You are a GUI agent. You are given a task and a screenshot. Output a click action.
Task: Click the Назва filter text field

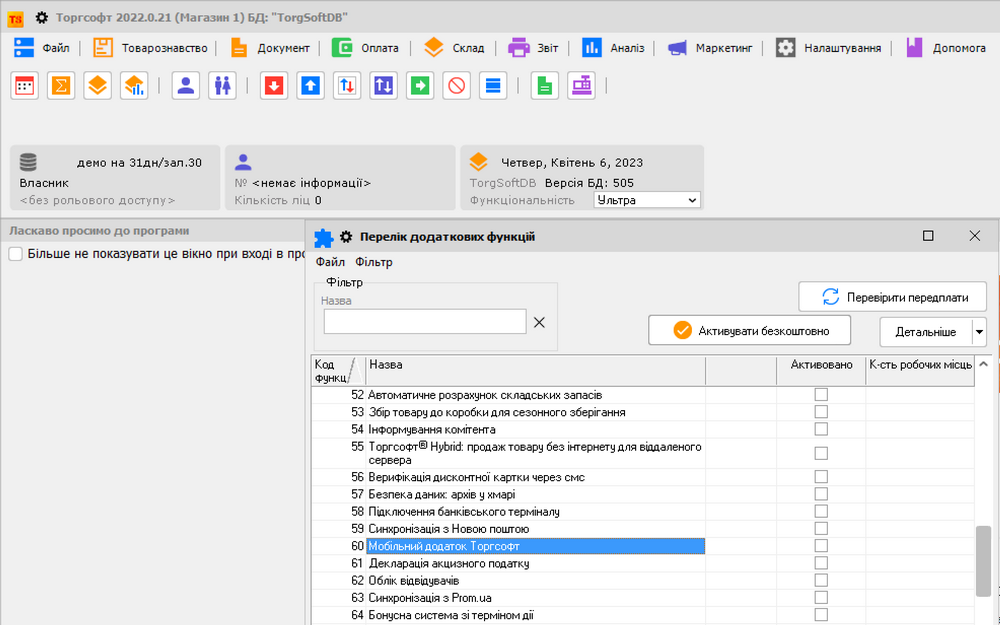pyautogui.click(x=425, y=321)
